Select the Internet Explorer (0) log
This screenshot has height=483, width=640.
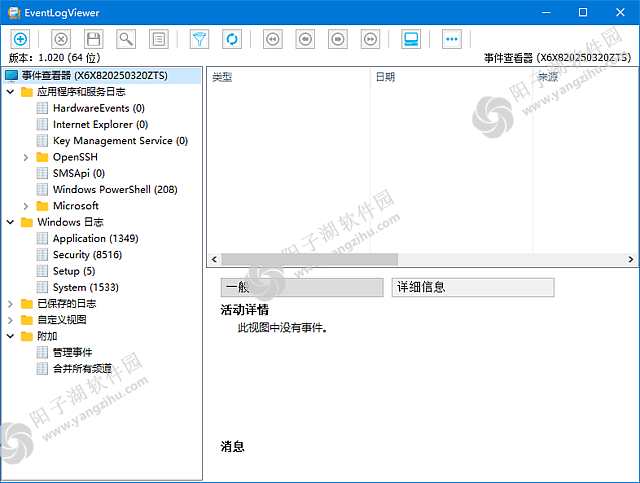click(100, 125)
